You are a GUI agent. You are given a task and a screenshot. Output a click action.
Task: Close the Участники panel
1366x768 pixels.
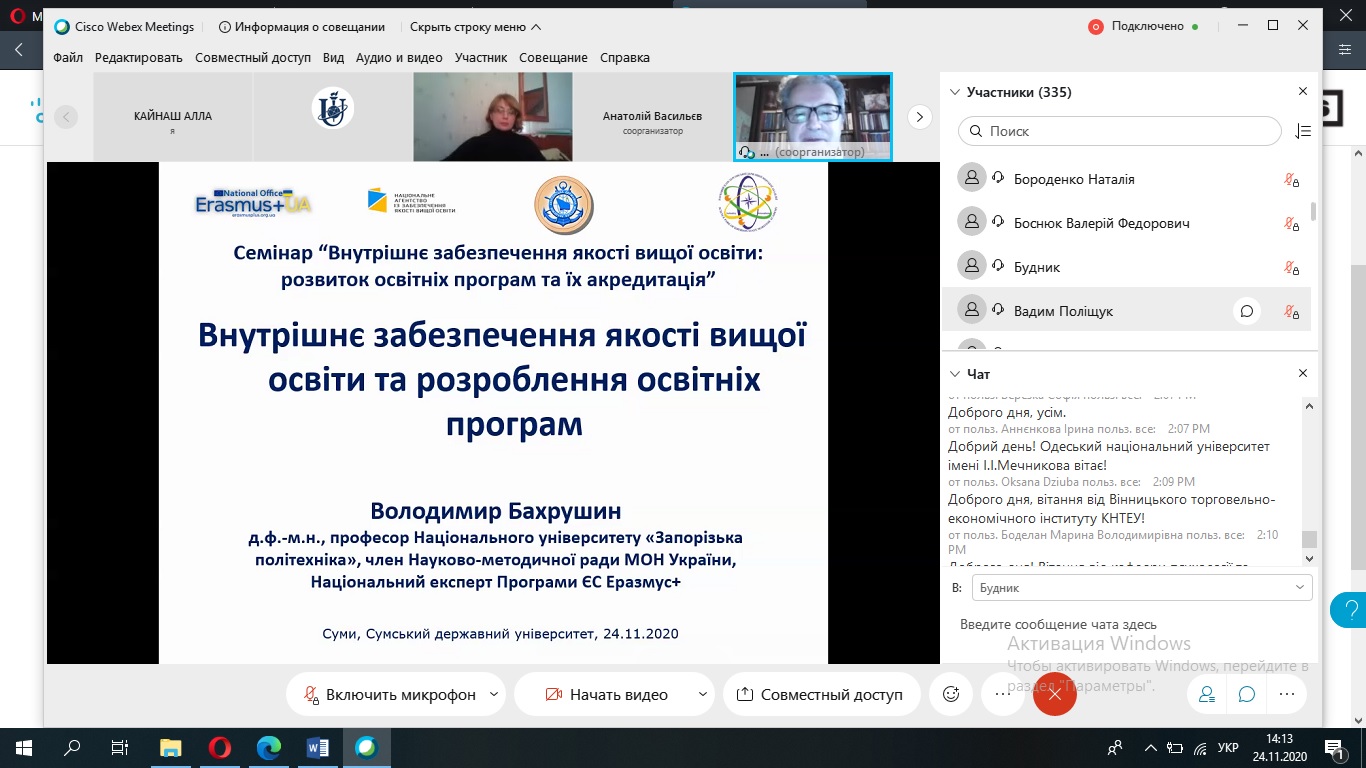click(1303, 92)
